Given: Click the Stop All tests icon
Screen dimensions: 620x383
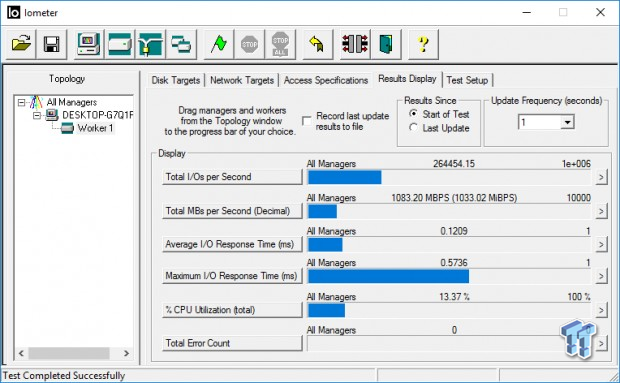Looking at the screenshot, I should pos(280,44).
